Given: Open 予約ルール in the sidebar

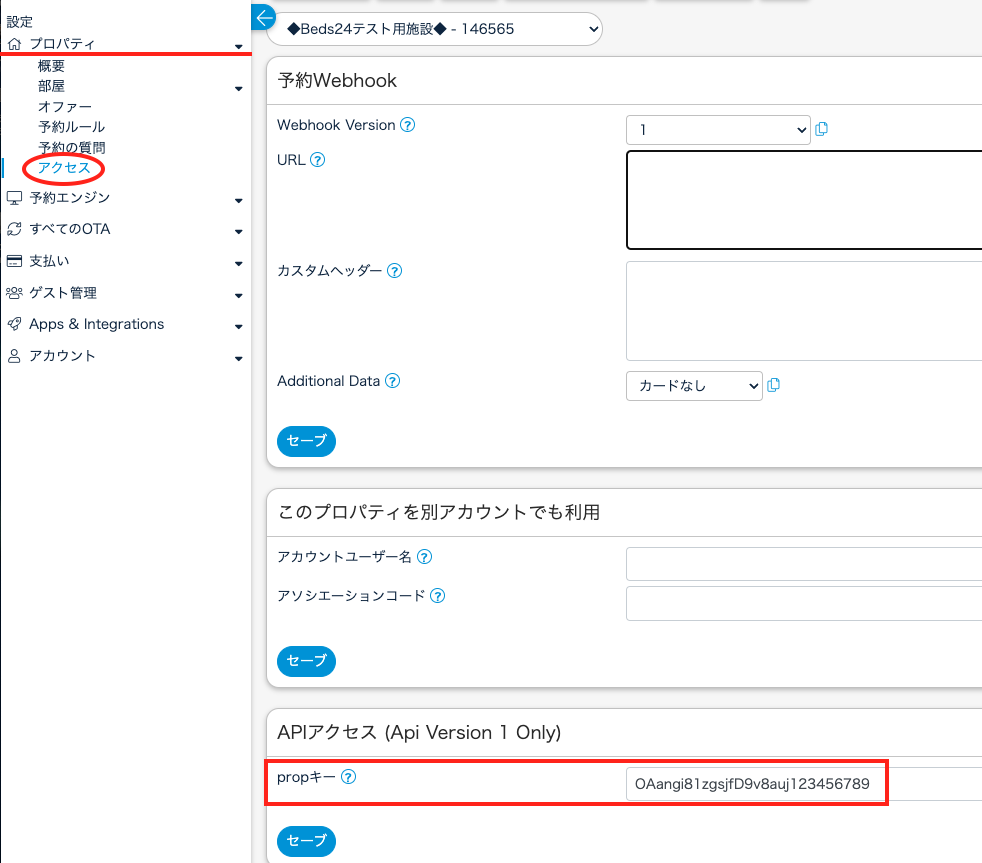Looking at the screenshot, I should click(x=71, y=127).
